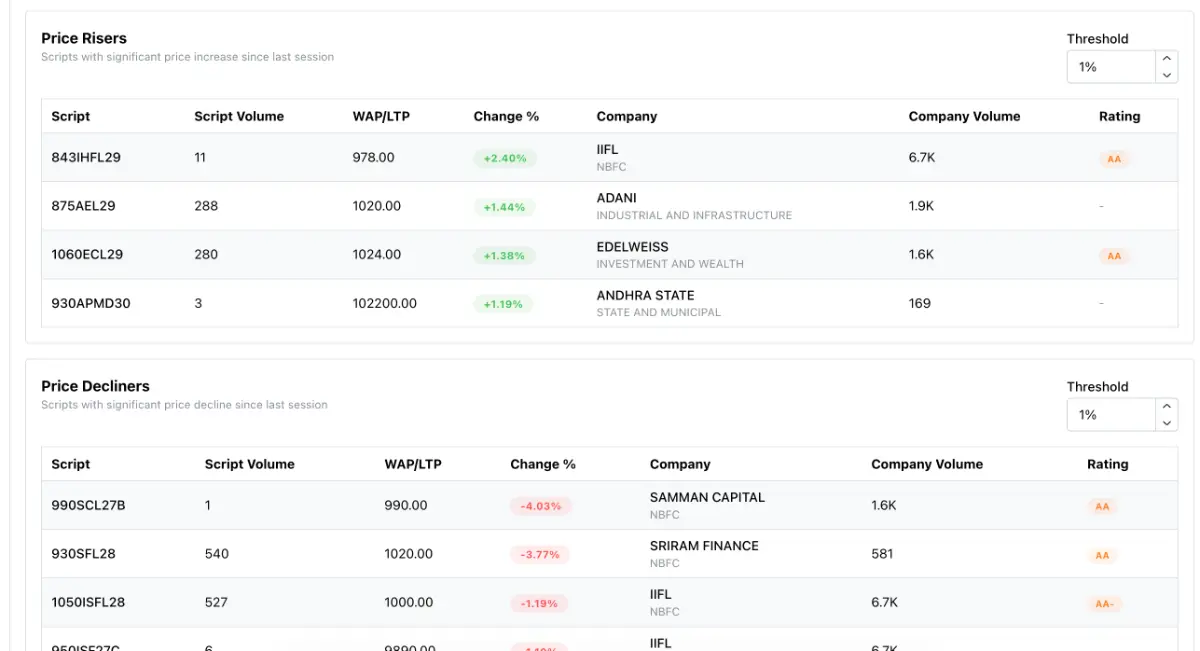Decrease Price Decliners threshold with down arrow

tap(1166, 423)
